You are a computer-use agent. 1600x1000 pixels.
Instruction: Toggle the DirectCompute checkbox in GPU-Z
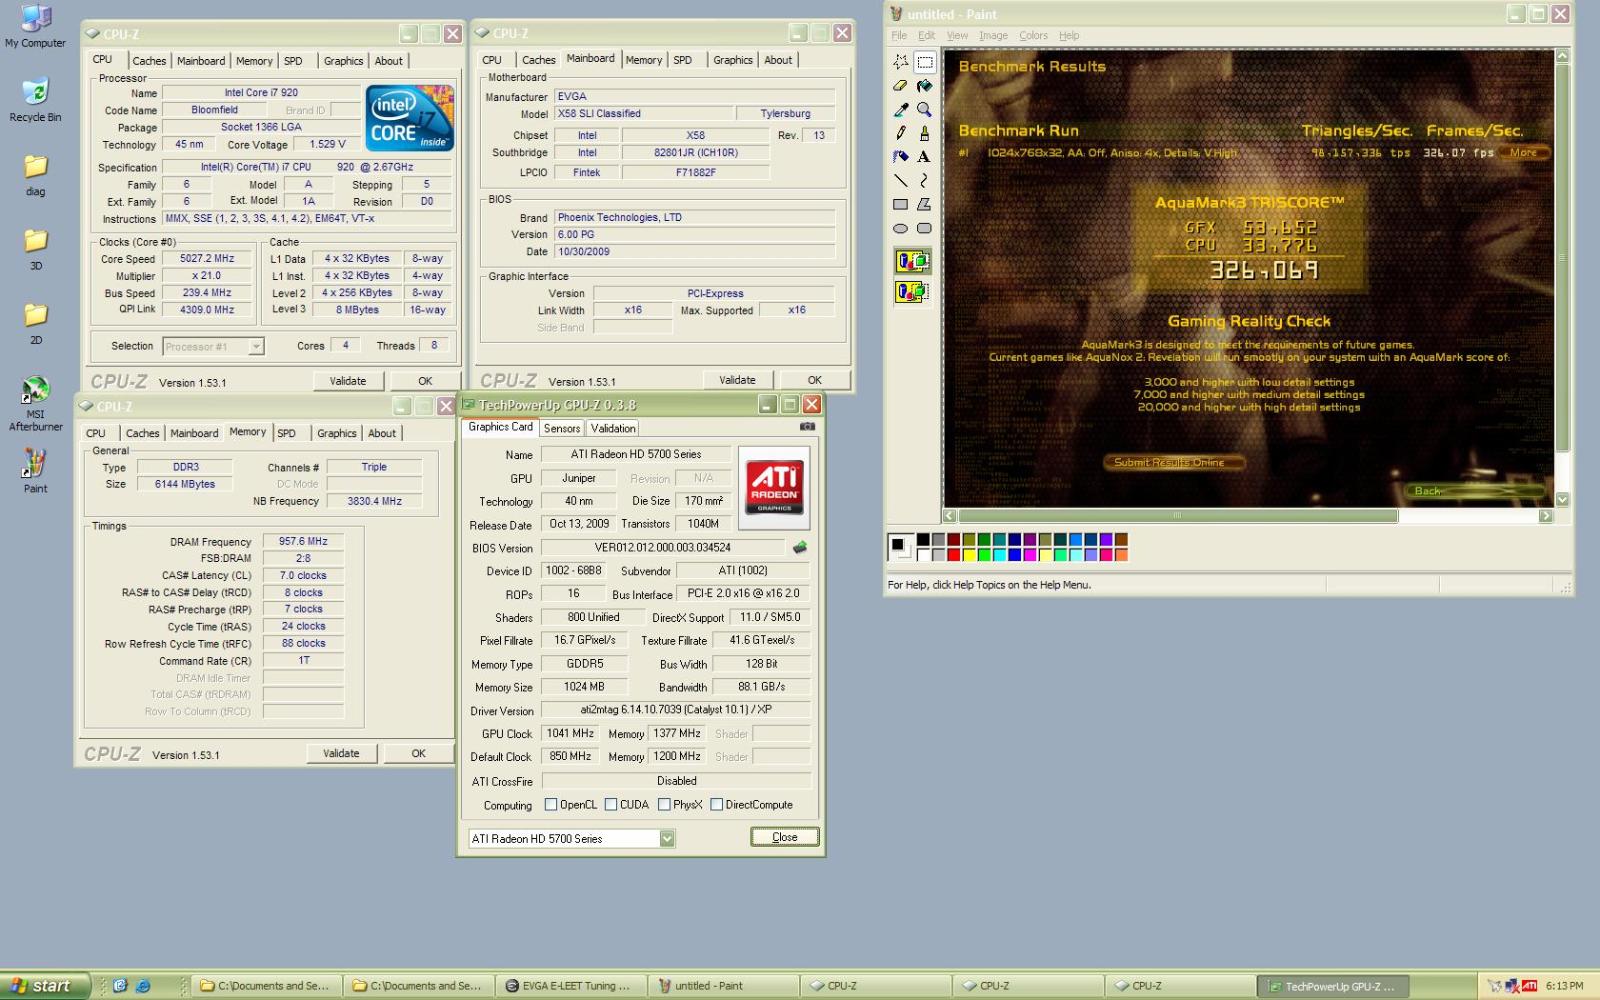point(716,805)
